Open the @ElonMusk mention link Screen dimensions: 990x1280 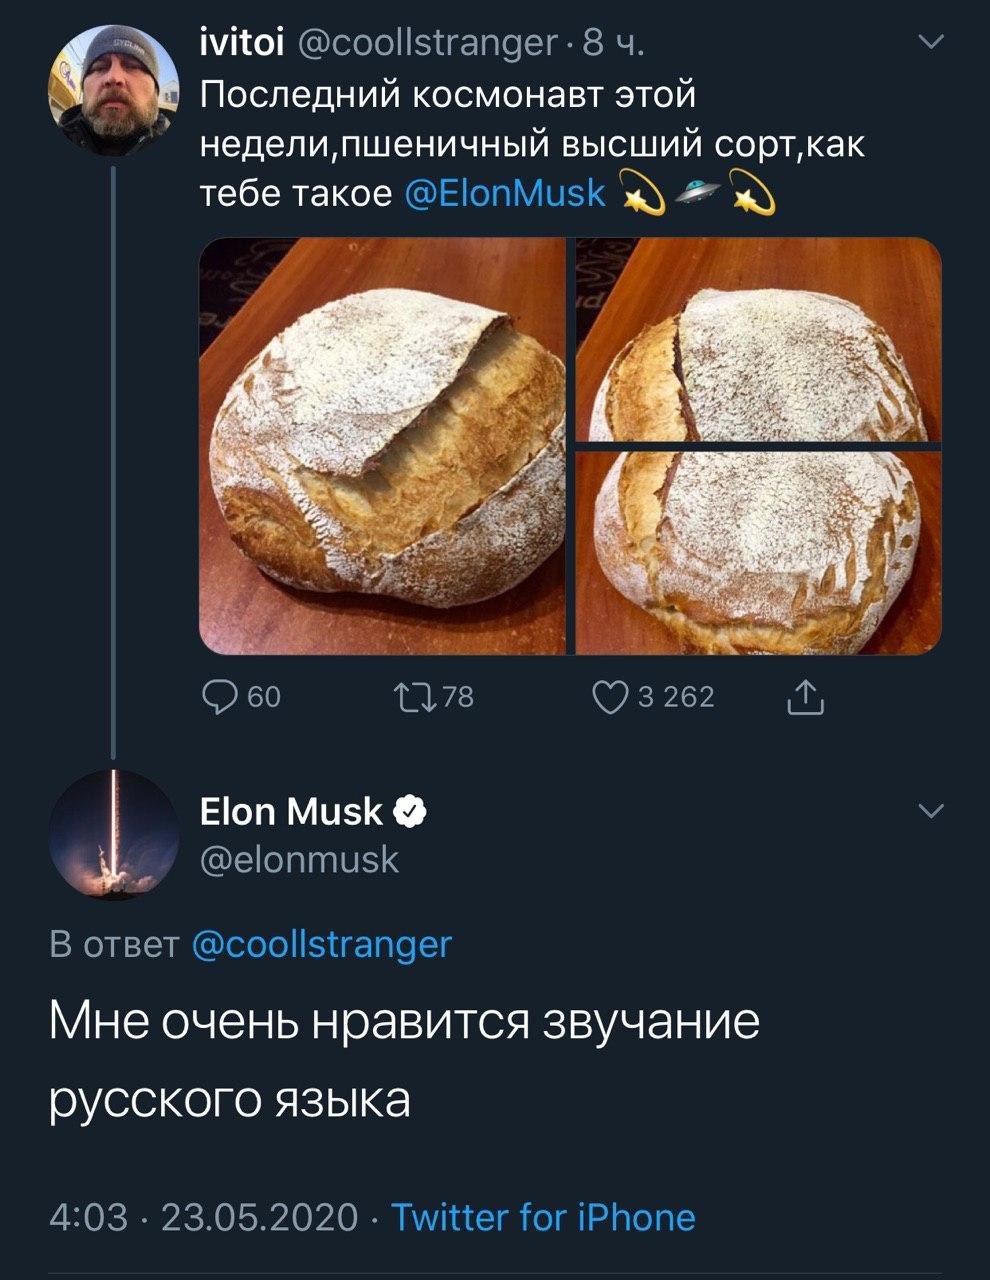506,192
